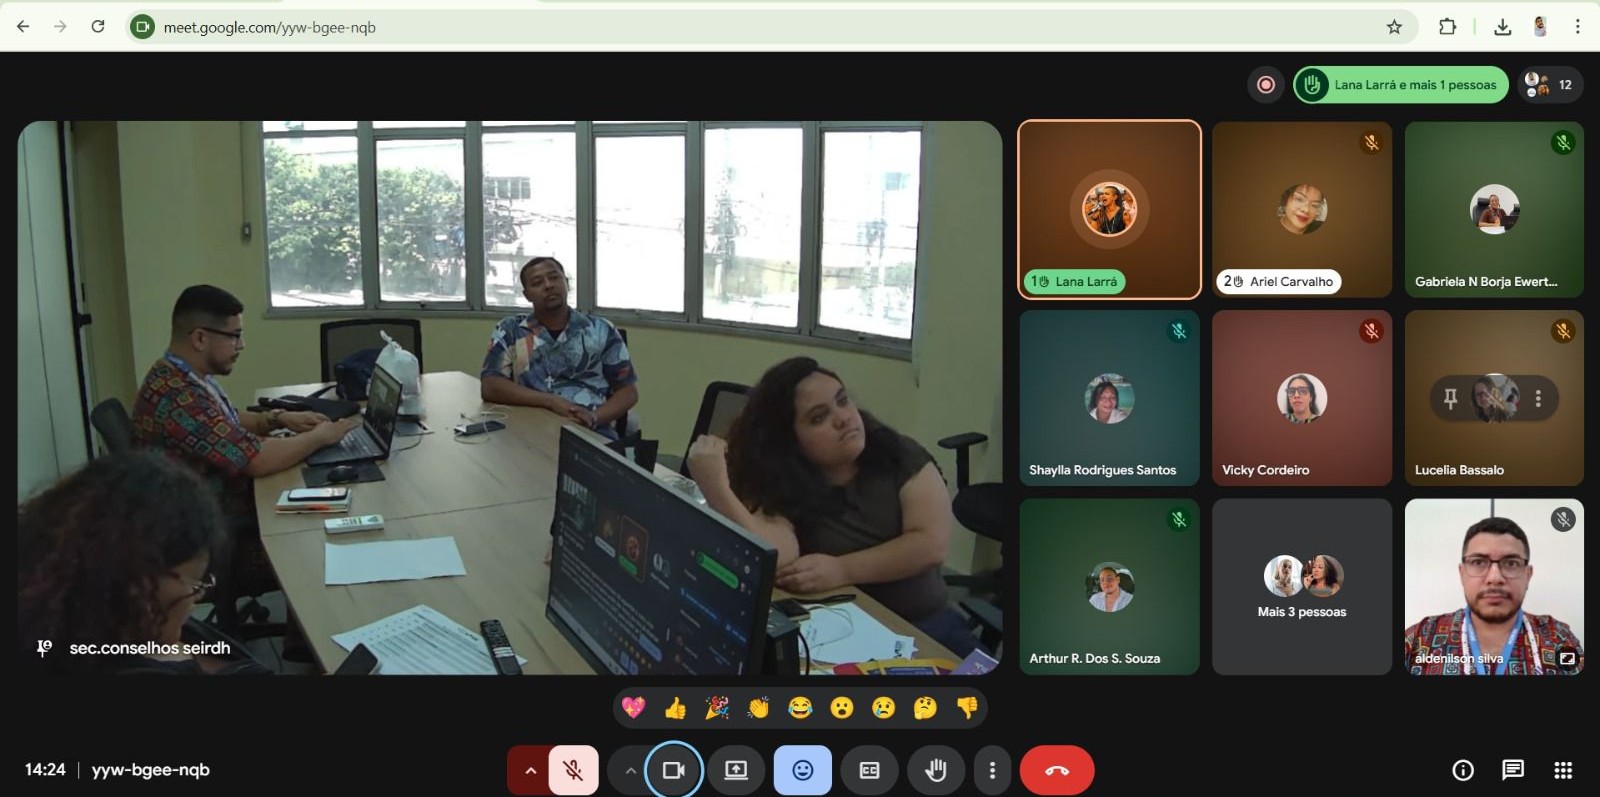This screenshot has height=797, width=1600.
Task: Open the three-dot more options menu
Action: click(992, 770)
